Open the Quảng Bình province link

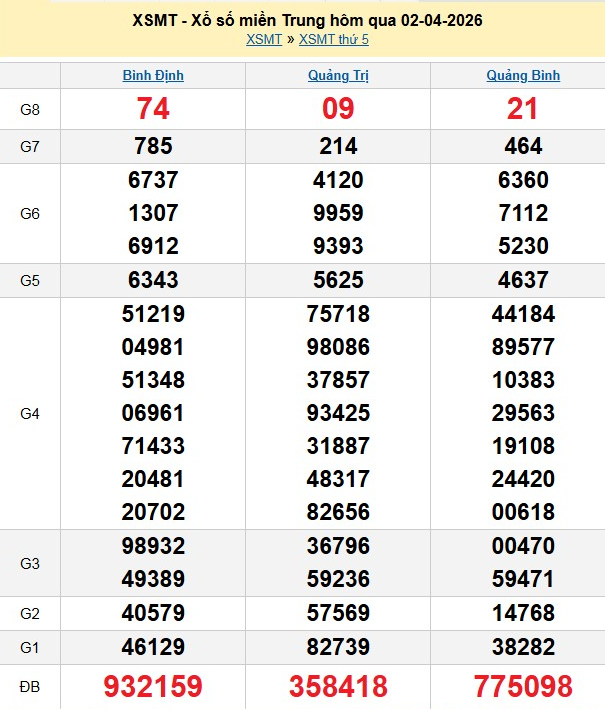point(523,75)
